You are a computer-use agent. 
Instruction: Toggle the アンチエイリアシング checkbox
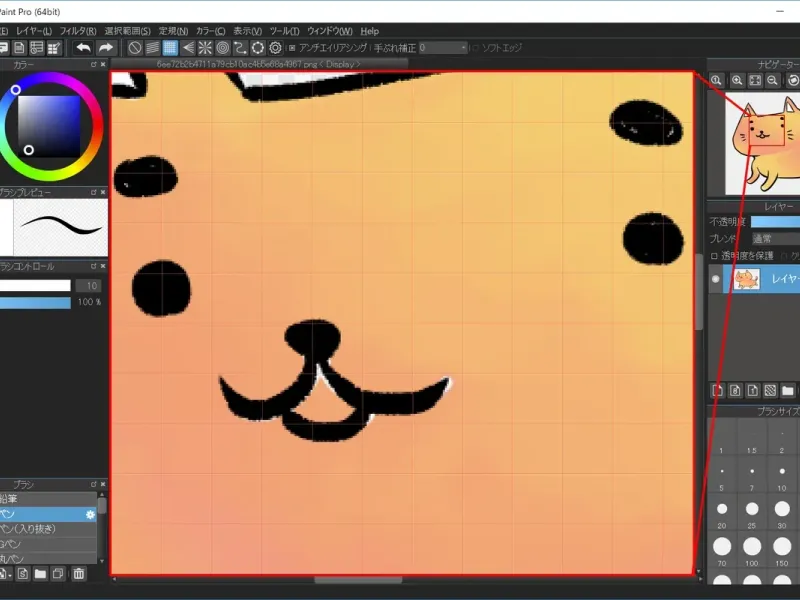coord(292,47)
